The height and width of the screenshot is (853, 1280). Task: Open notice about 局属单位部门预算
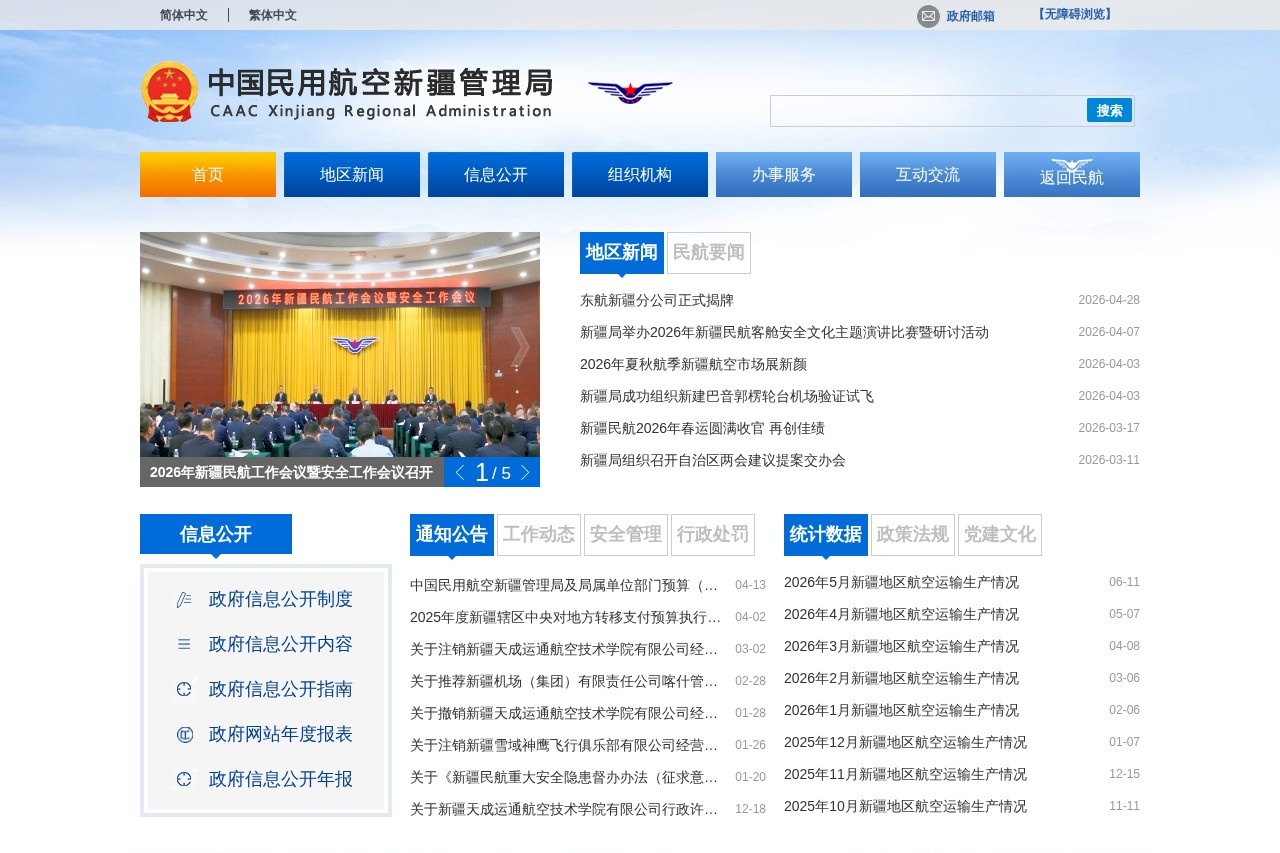(x=565, y=585)
